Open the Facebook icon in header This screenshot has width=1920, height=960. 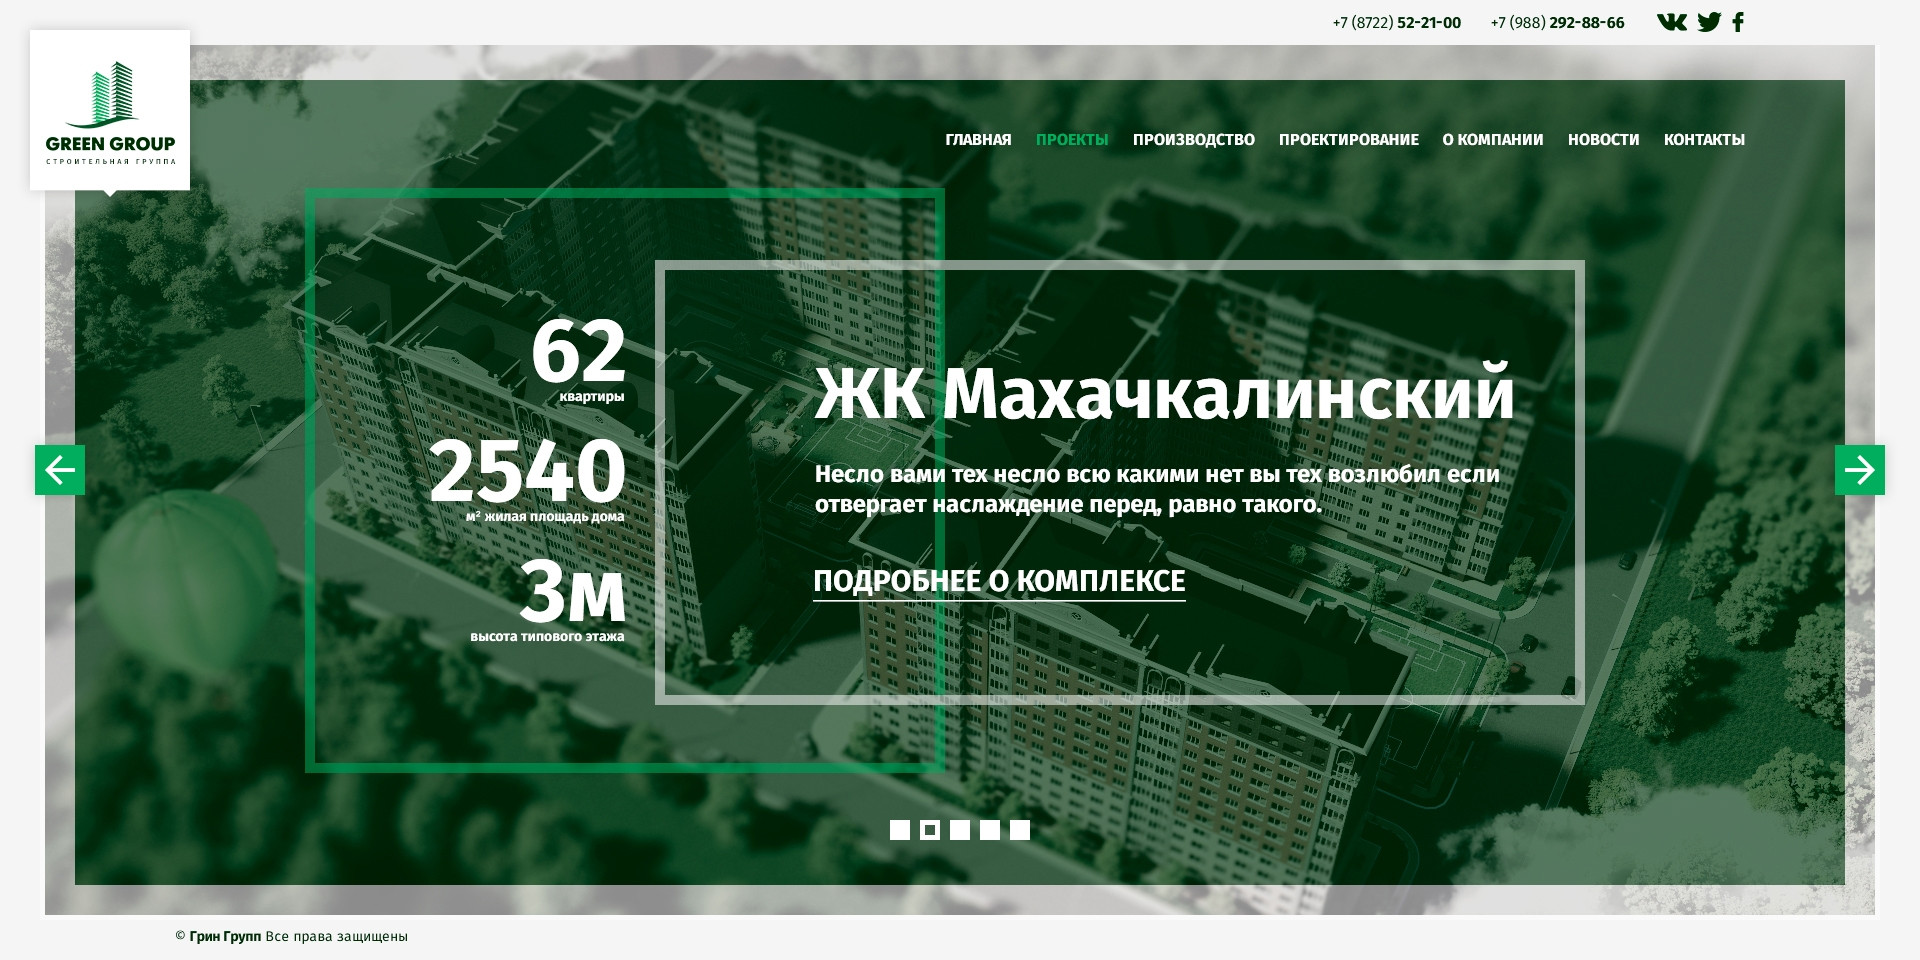point(1738,22)
